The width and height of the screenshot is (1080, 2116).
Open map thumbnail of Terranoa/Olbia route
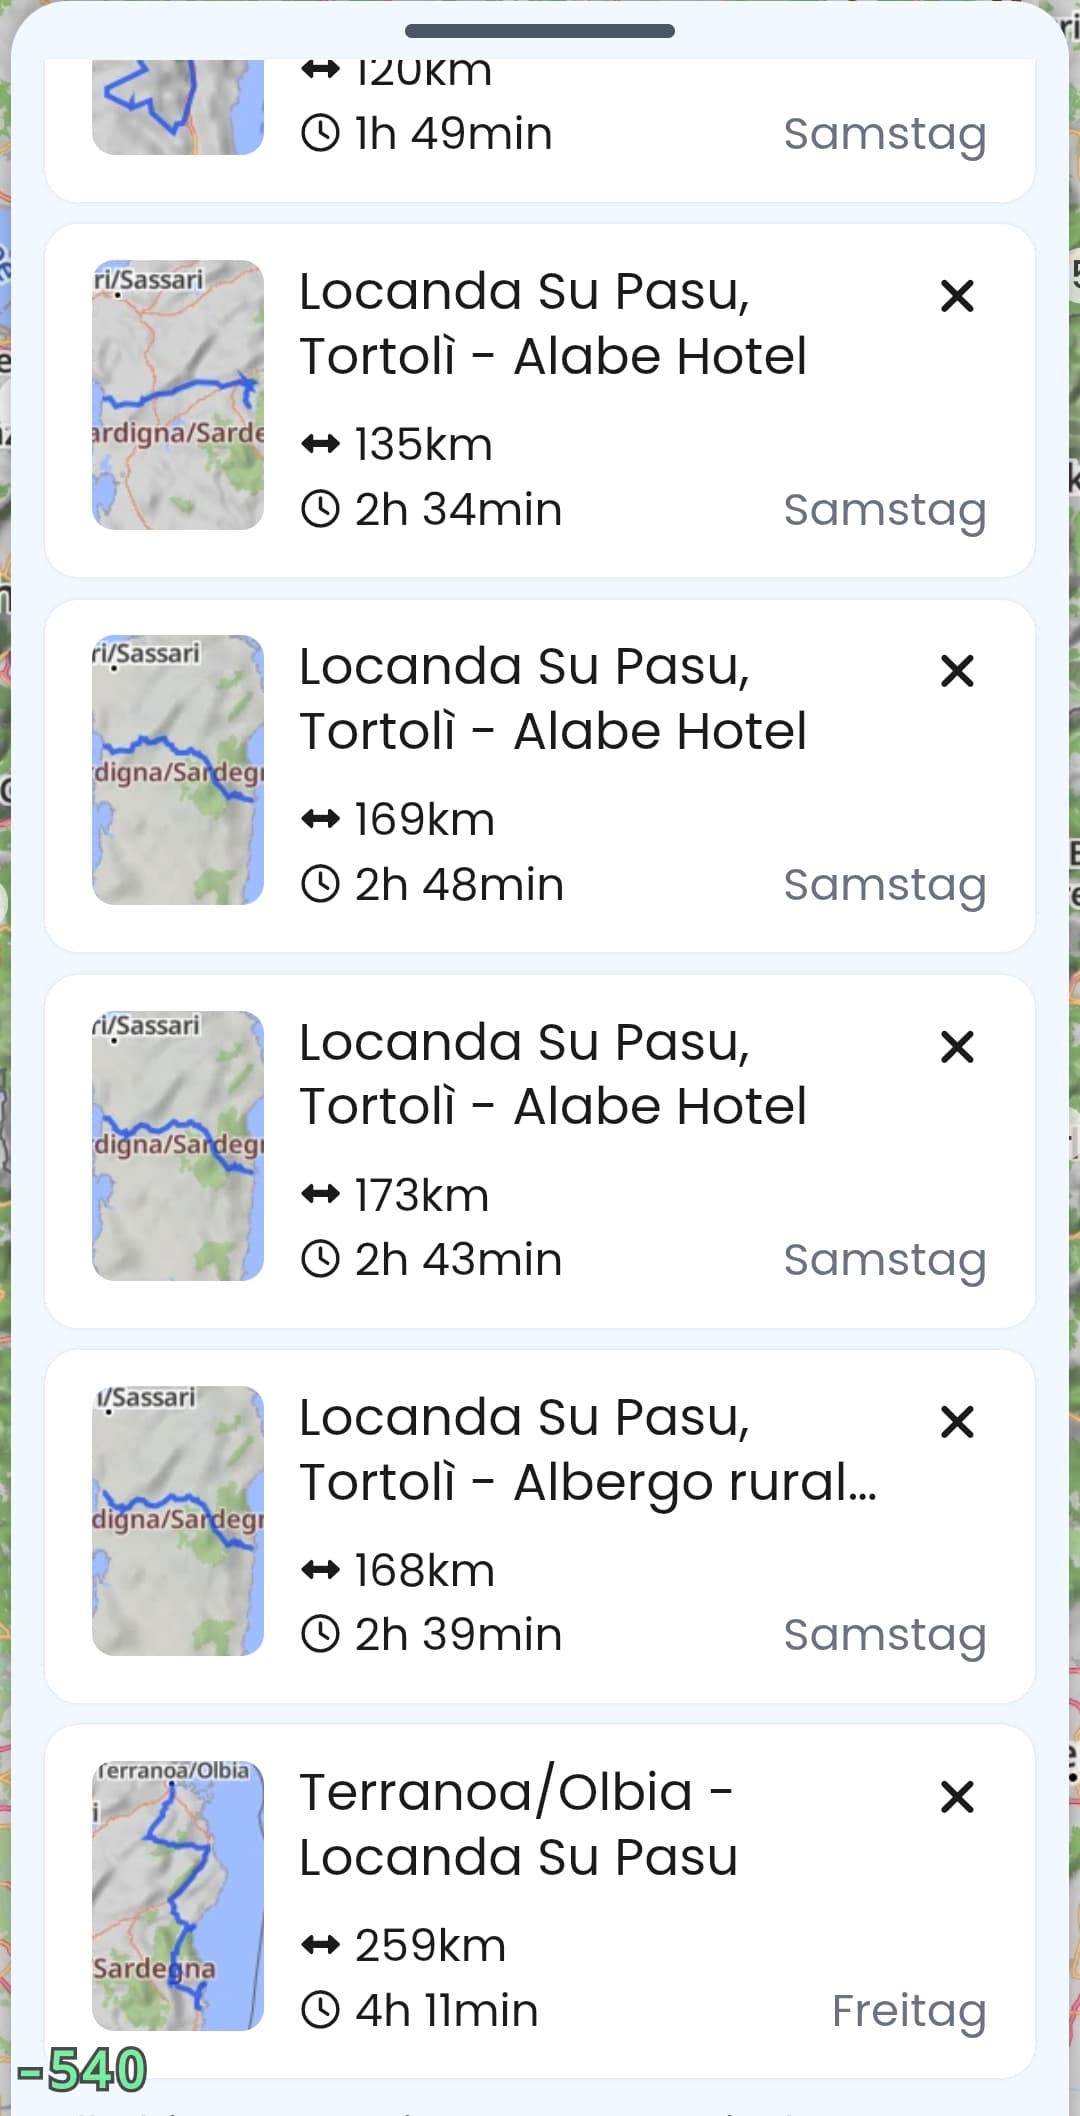pos(178,1896)
